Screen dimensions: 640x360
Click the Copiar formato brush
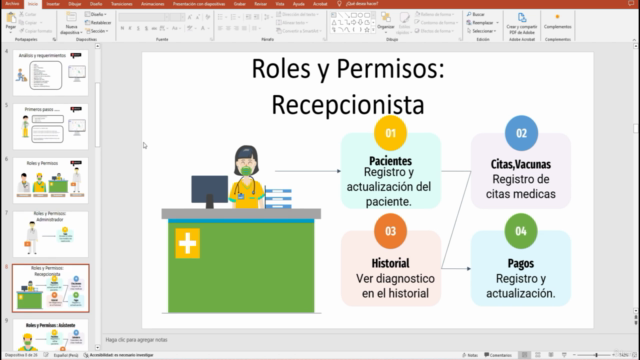(x=36, y=31)
